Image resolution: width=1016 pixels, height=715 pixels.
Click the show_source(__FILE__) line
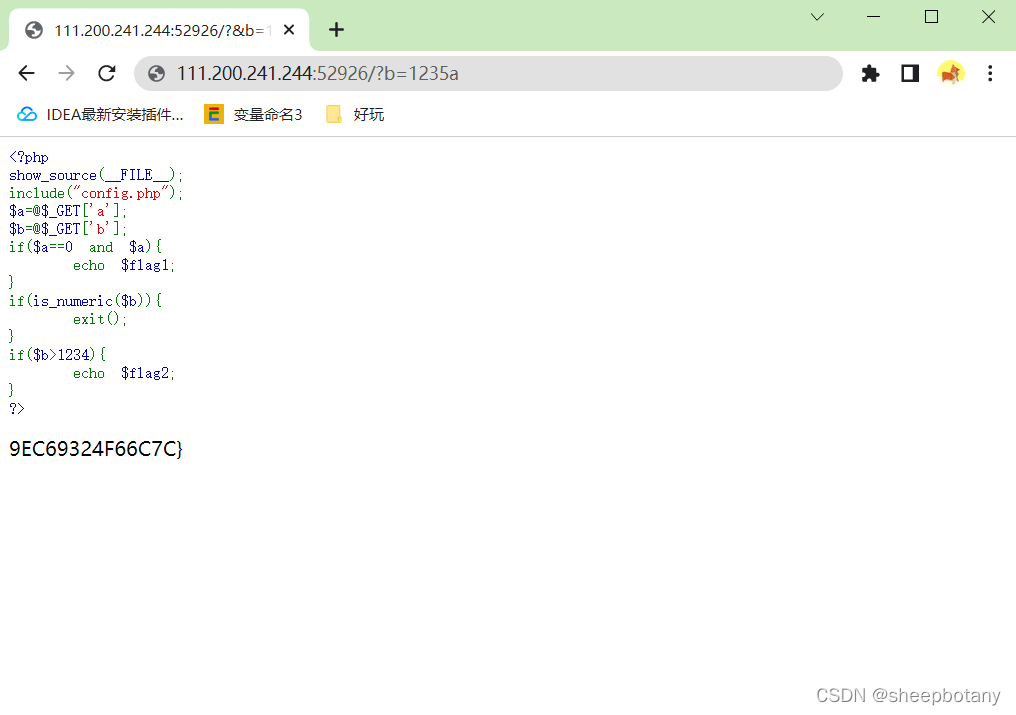click(x=96, y=175)
